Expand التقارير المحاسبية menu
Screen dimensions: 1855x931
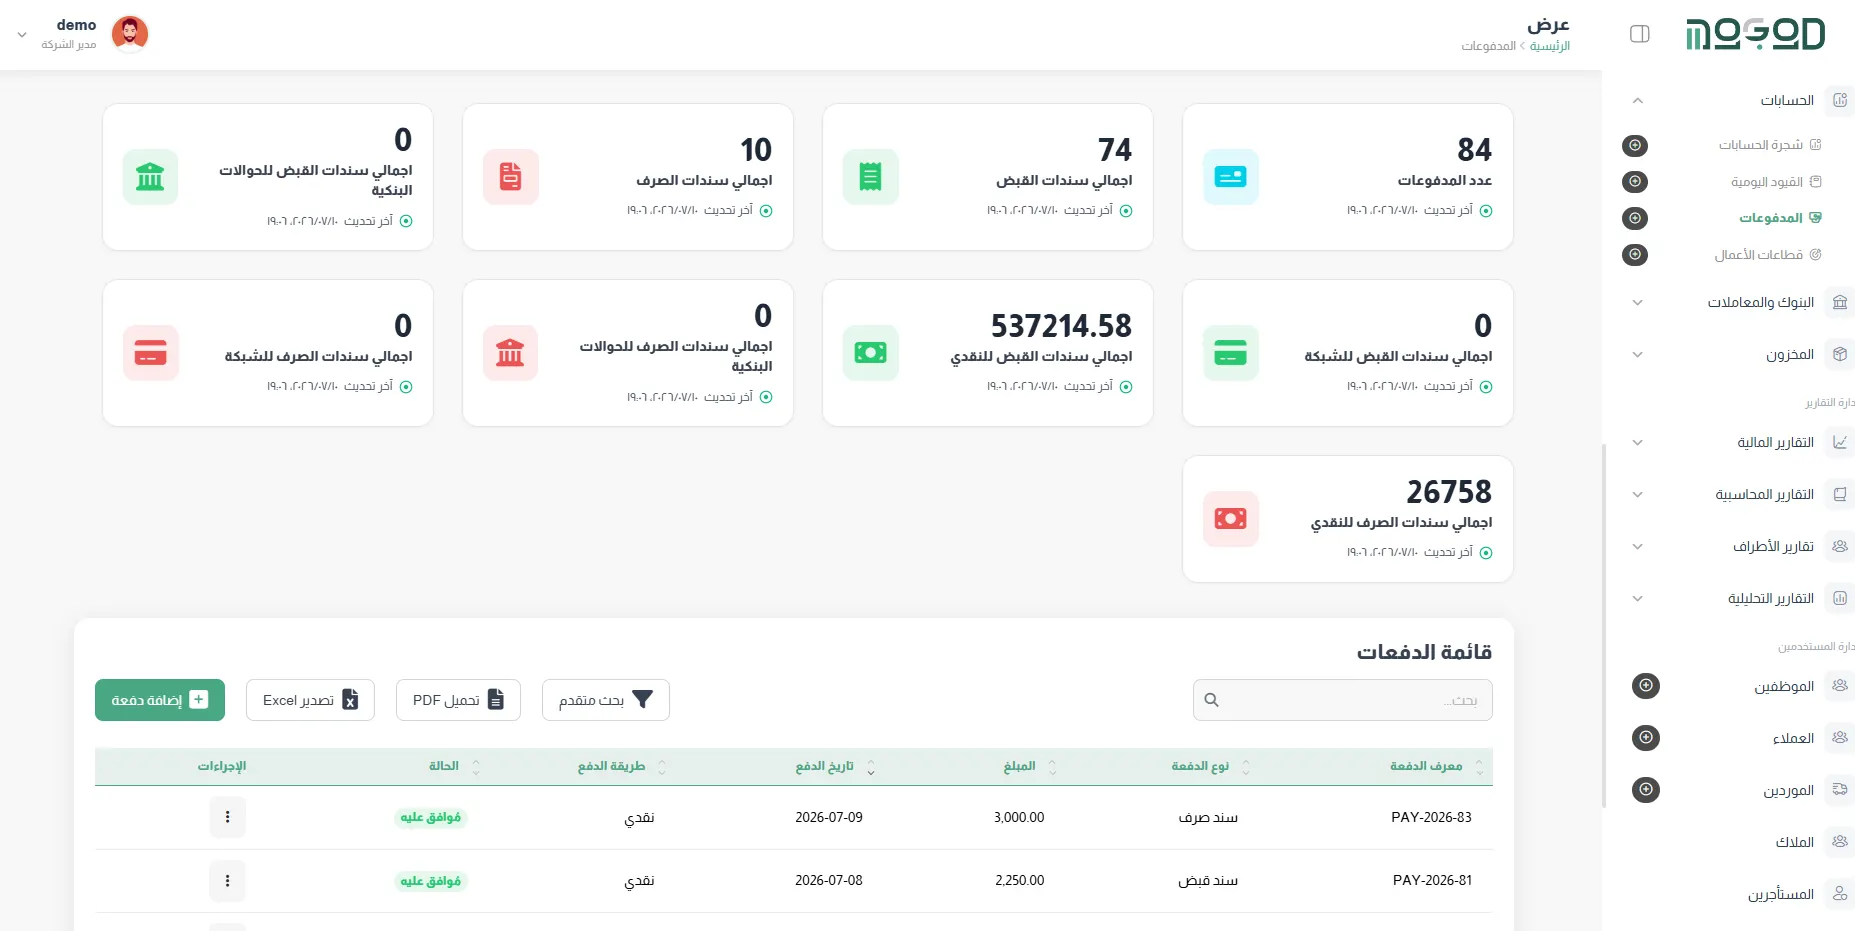point(1637,494)
